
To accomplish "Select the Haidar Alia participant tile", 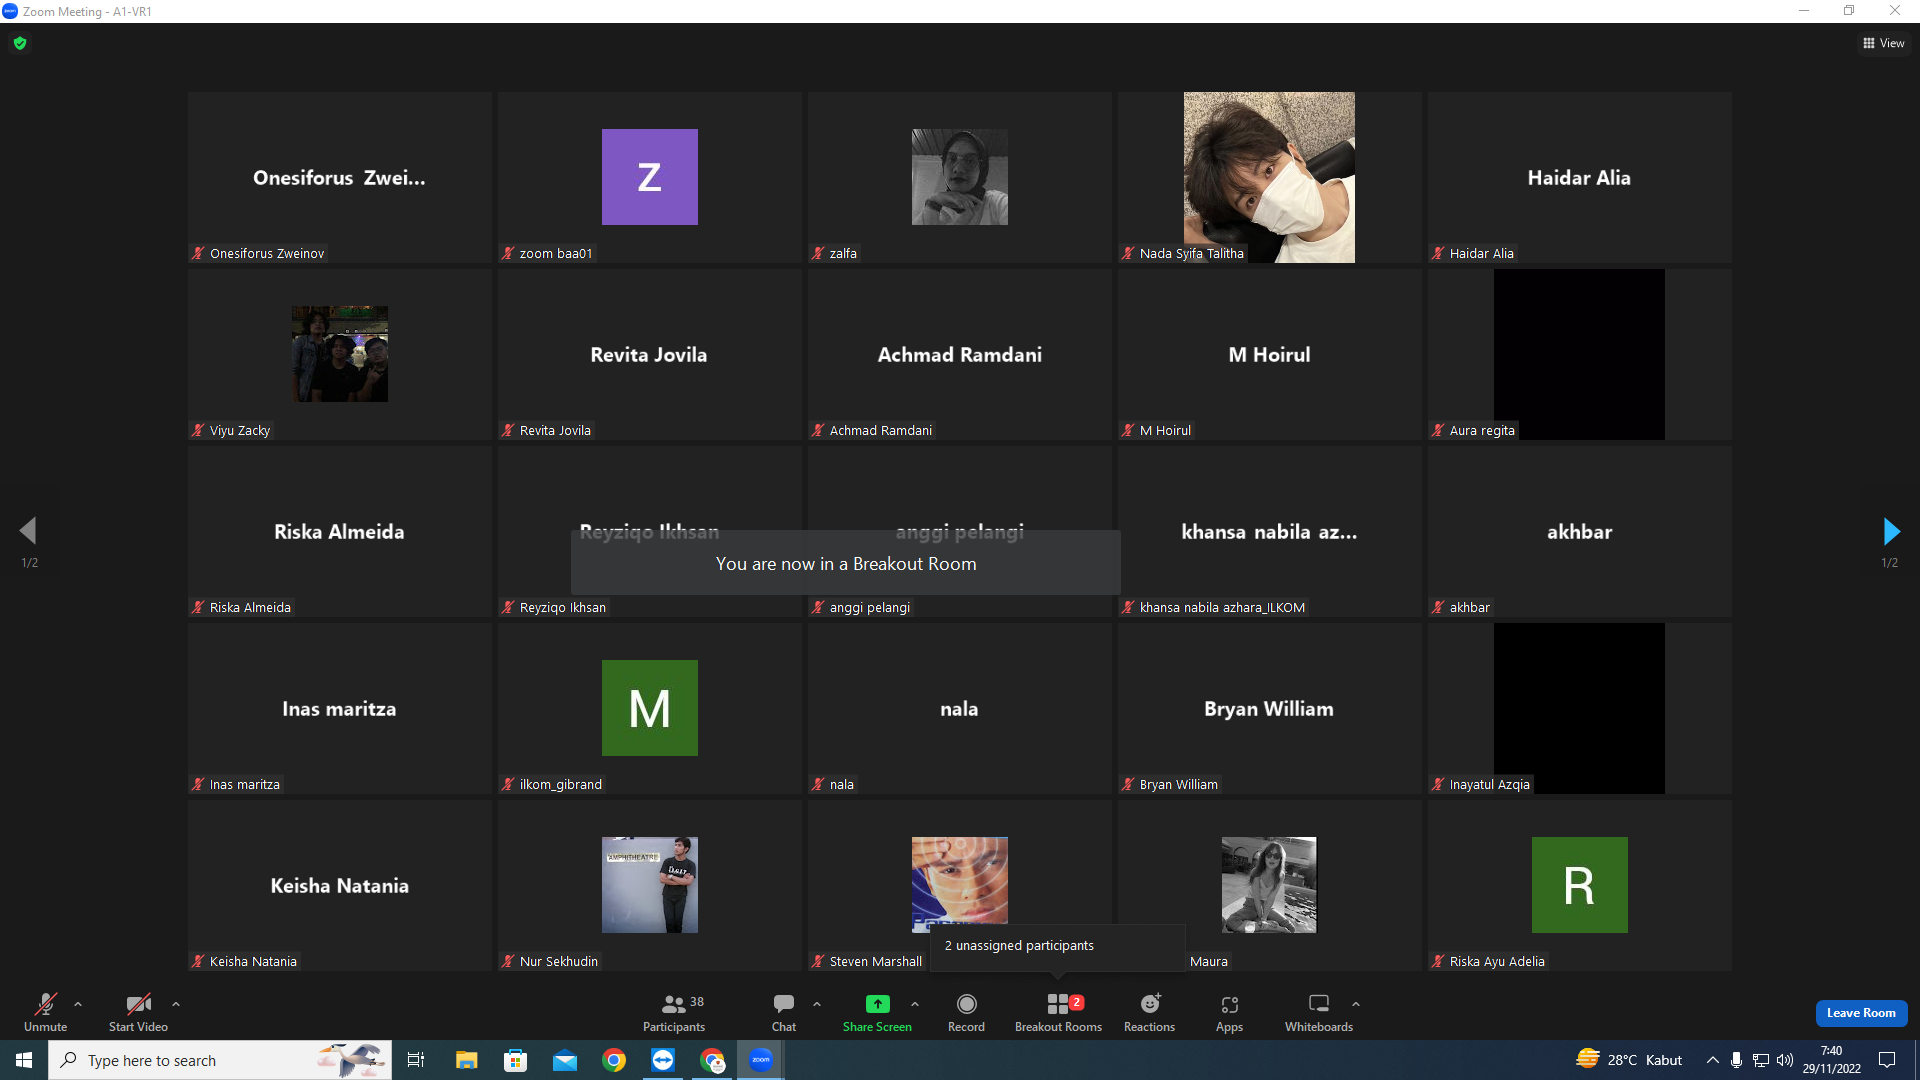I will pos(1580,178).
